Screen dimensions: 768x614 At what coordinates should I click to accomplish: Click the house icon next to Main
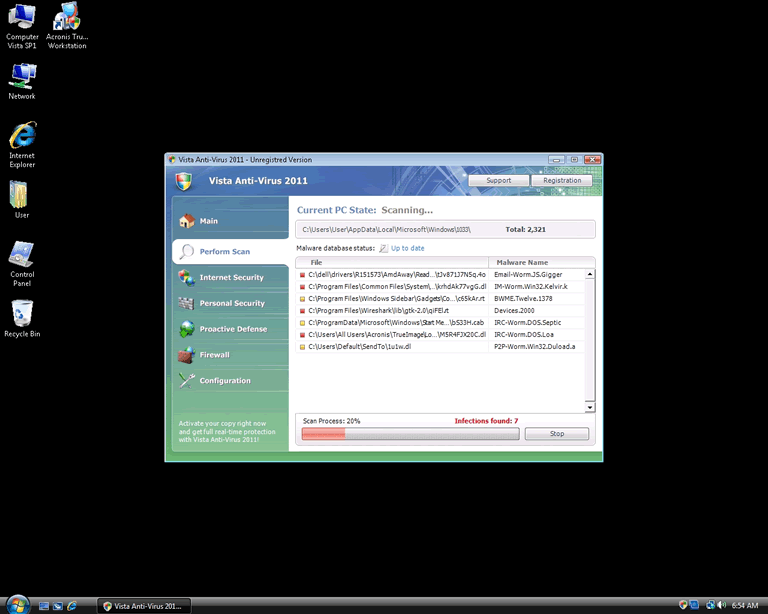(186, 222)
